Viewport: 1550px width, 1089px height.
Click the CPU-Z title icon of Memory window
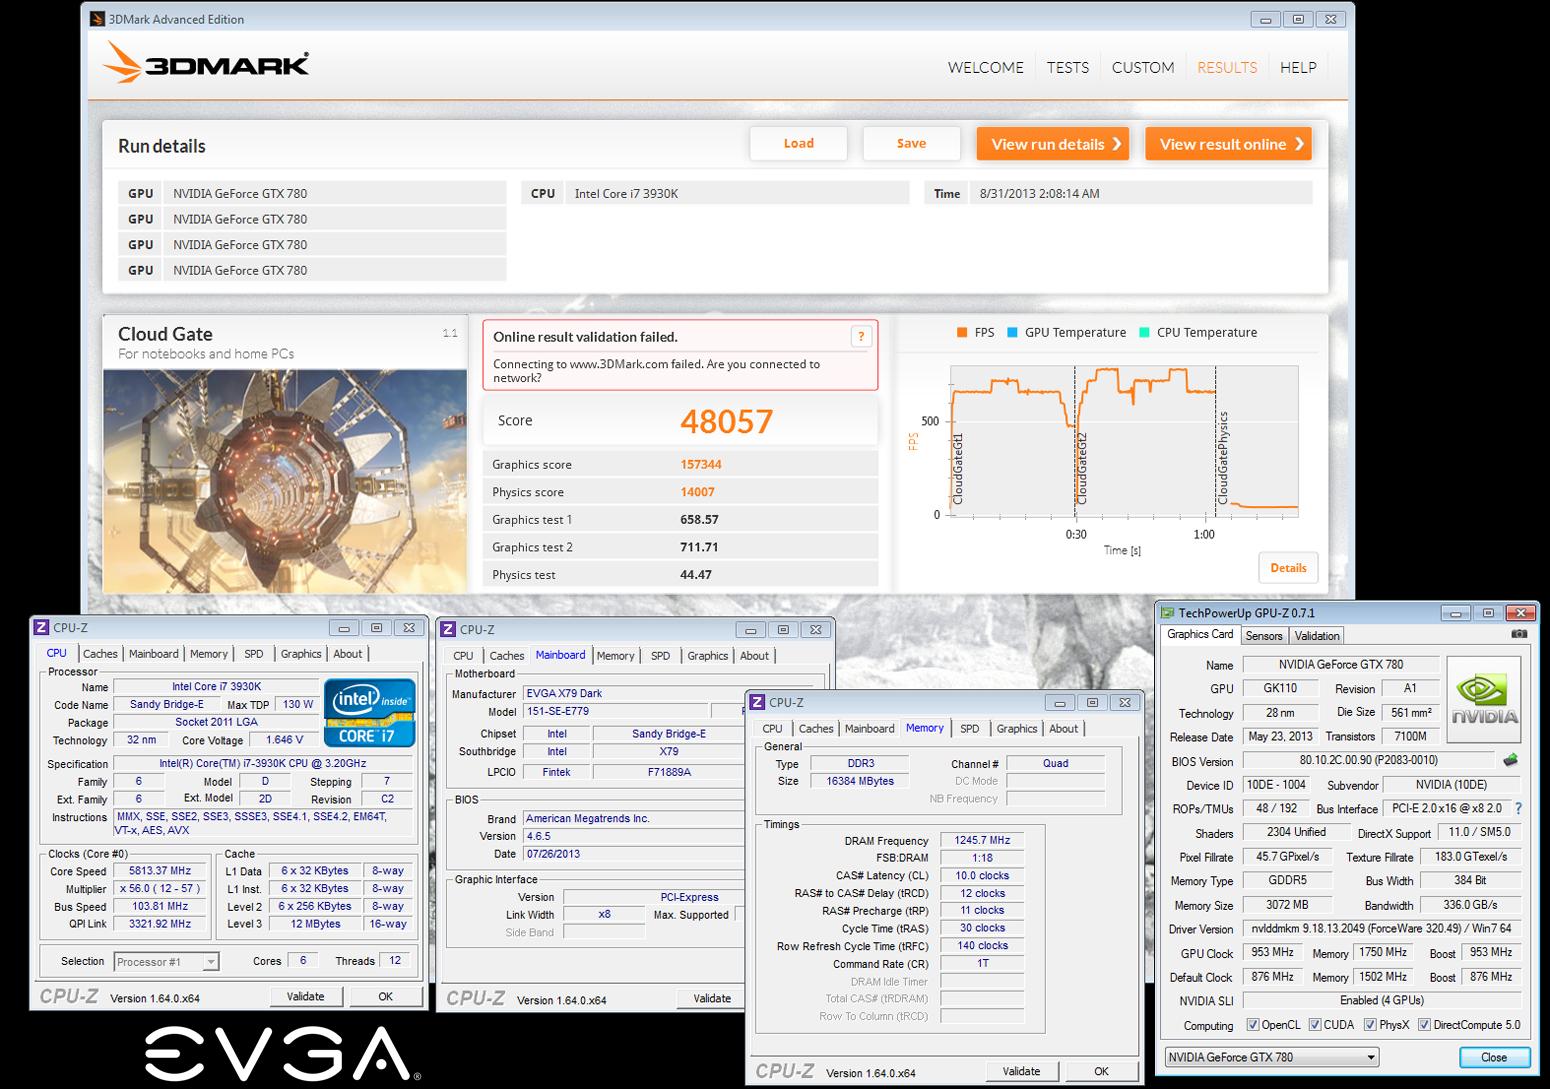pyautogui.click(x=758, y=702)
